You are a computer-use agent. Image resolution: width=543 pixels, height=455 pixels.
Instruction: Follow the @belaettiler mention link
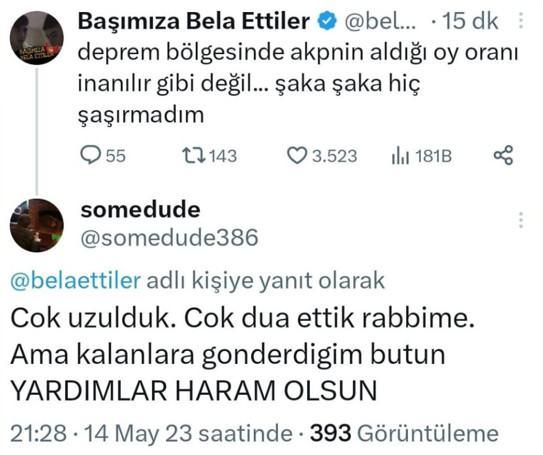pyautogui.click(x=75, y=280)
